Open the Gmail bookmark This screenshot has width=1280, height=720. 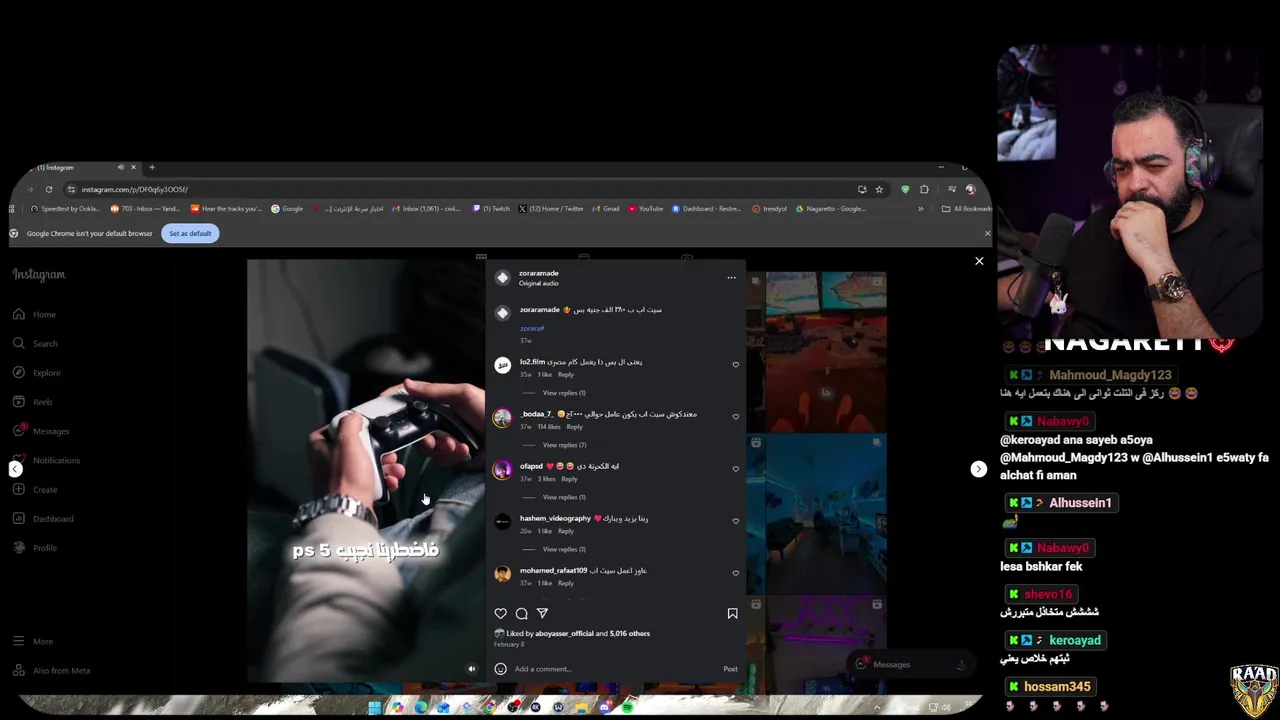tap(605, 209)
